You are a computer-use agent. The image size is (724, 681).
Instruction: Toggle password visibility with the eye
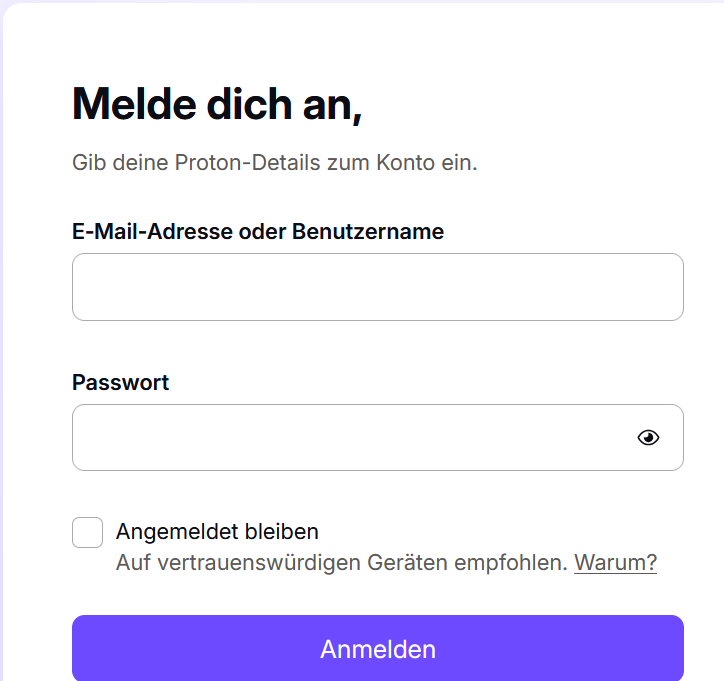(x=649, y=437)
